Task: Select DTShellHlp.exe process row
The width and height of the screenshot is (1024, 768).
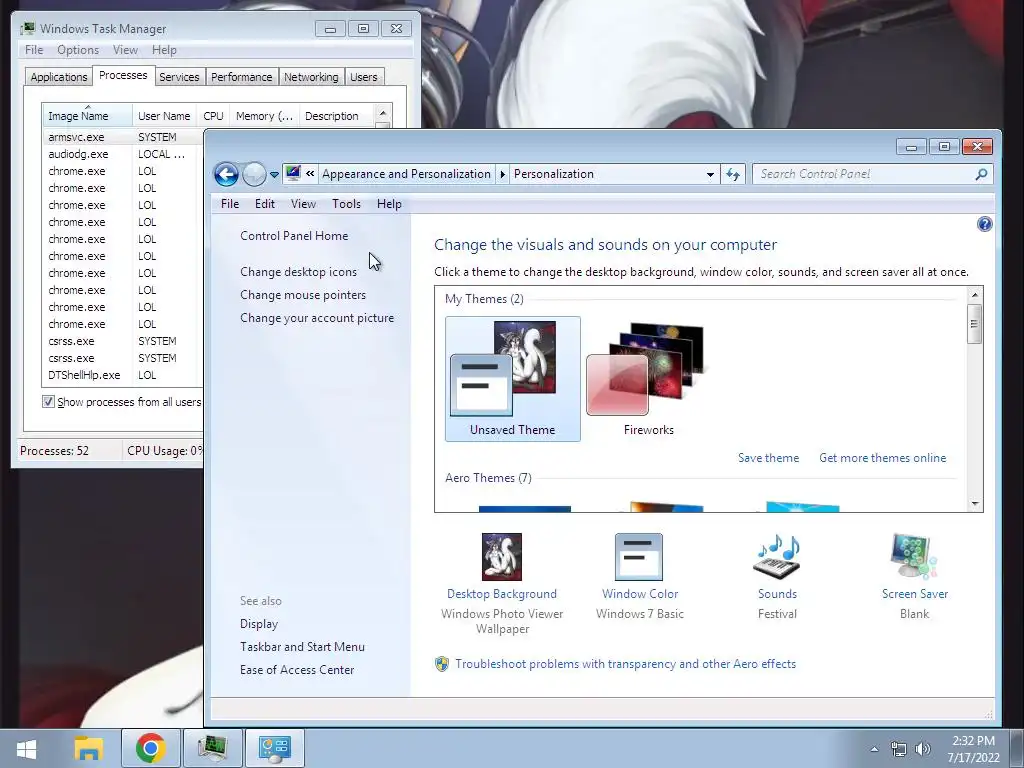Action: [123, 375]
